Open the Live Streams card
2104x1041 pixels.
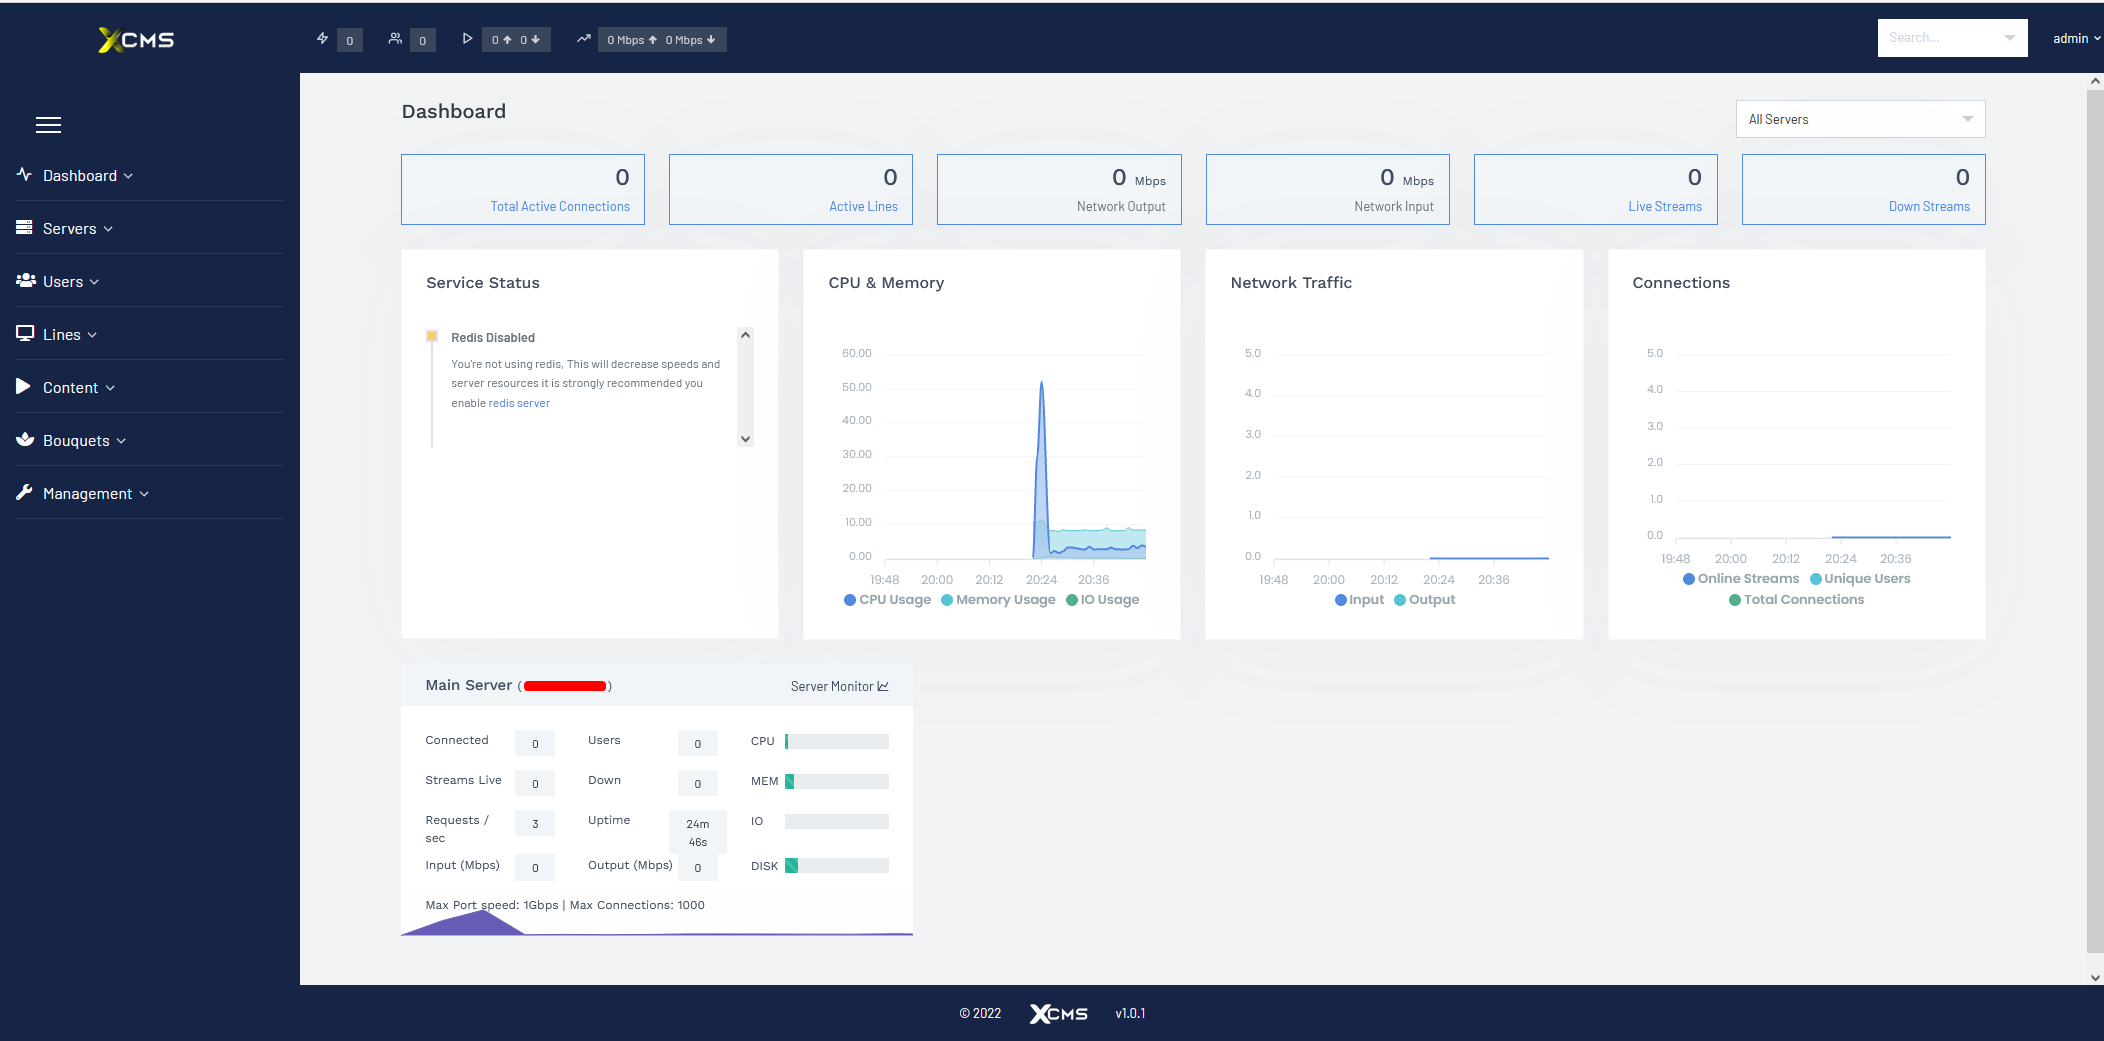click(x=1596, y=189)
